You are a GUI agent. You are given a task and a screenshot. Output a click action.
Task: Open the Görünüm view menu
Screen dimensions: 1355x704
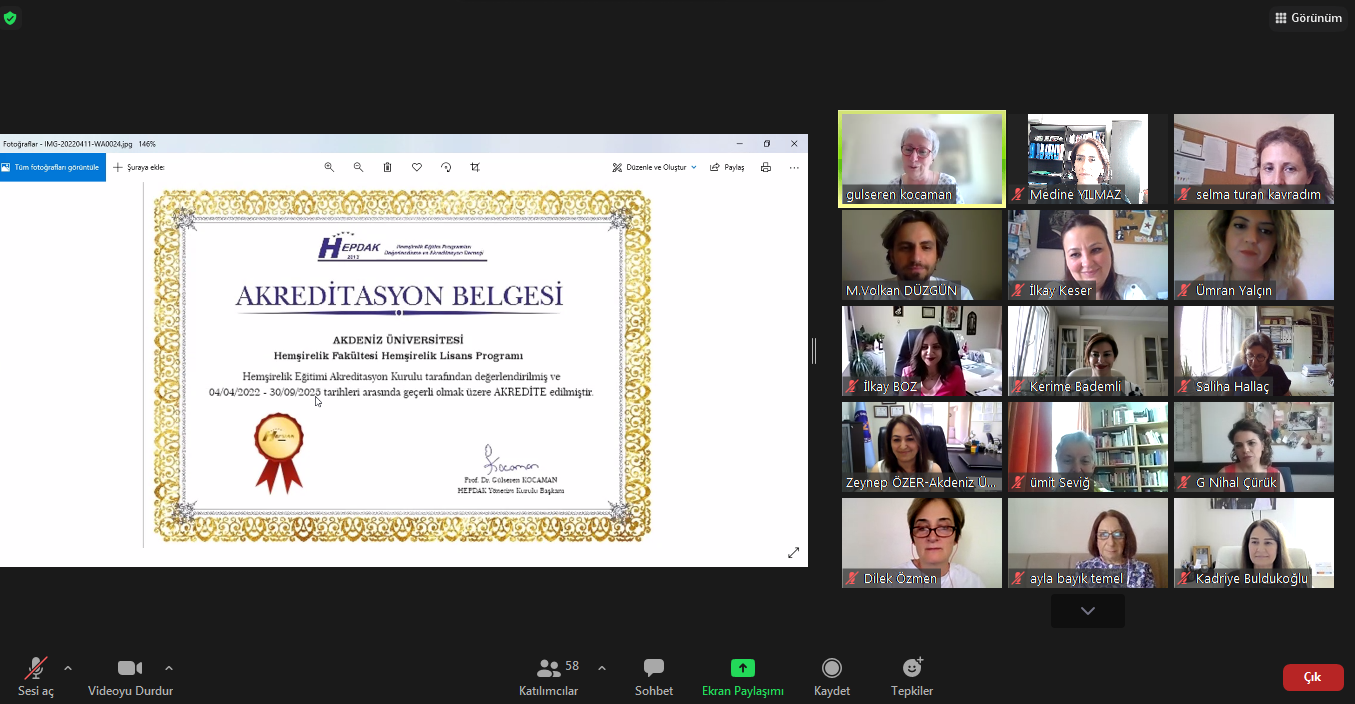point(1308,18)
